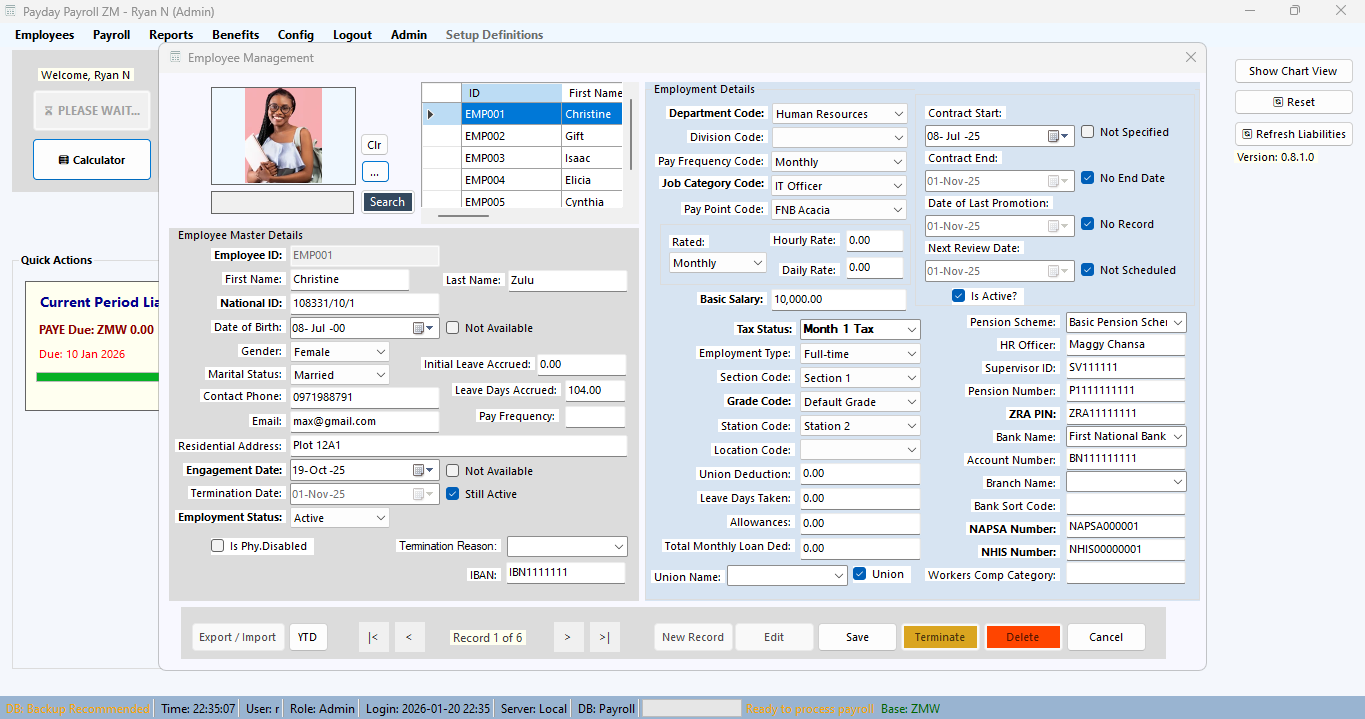Image resolution: width=1365 pixels, height=719 pixels.
Task: Click the Terminate button
Action: 939,637
